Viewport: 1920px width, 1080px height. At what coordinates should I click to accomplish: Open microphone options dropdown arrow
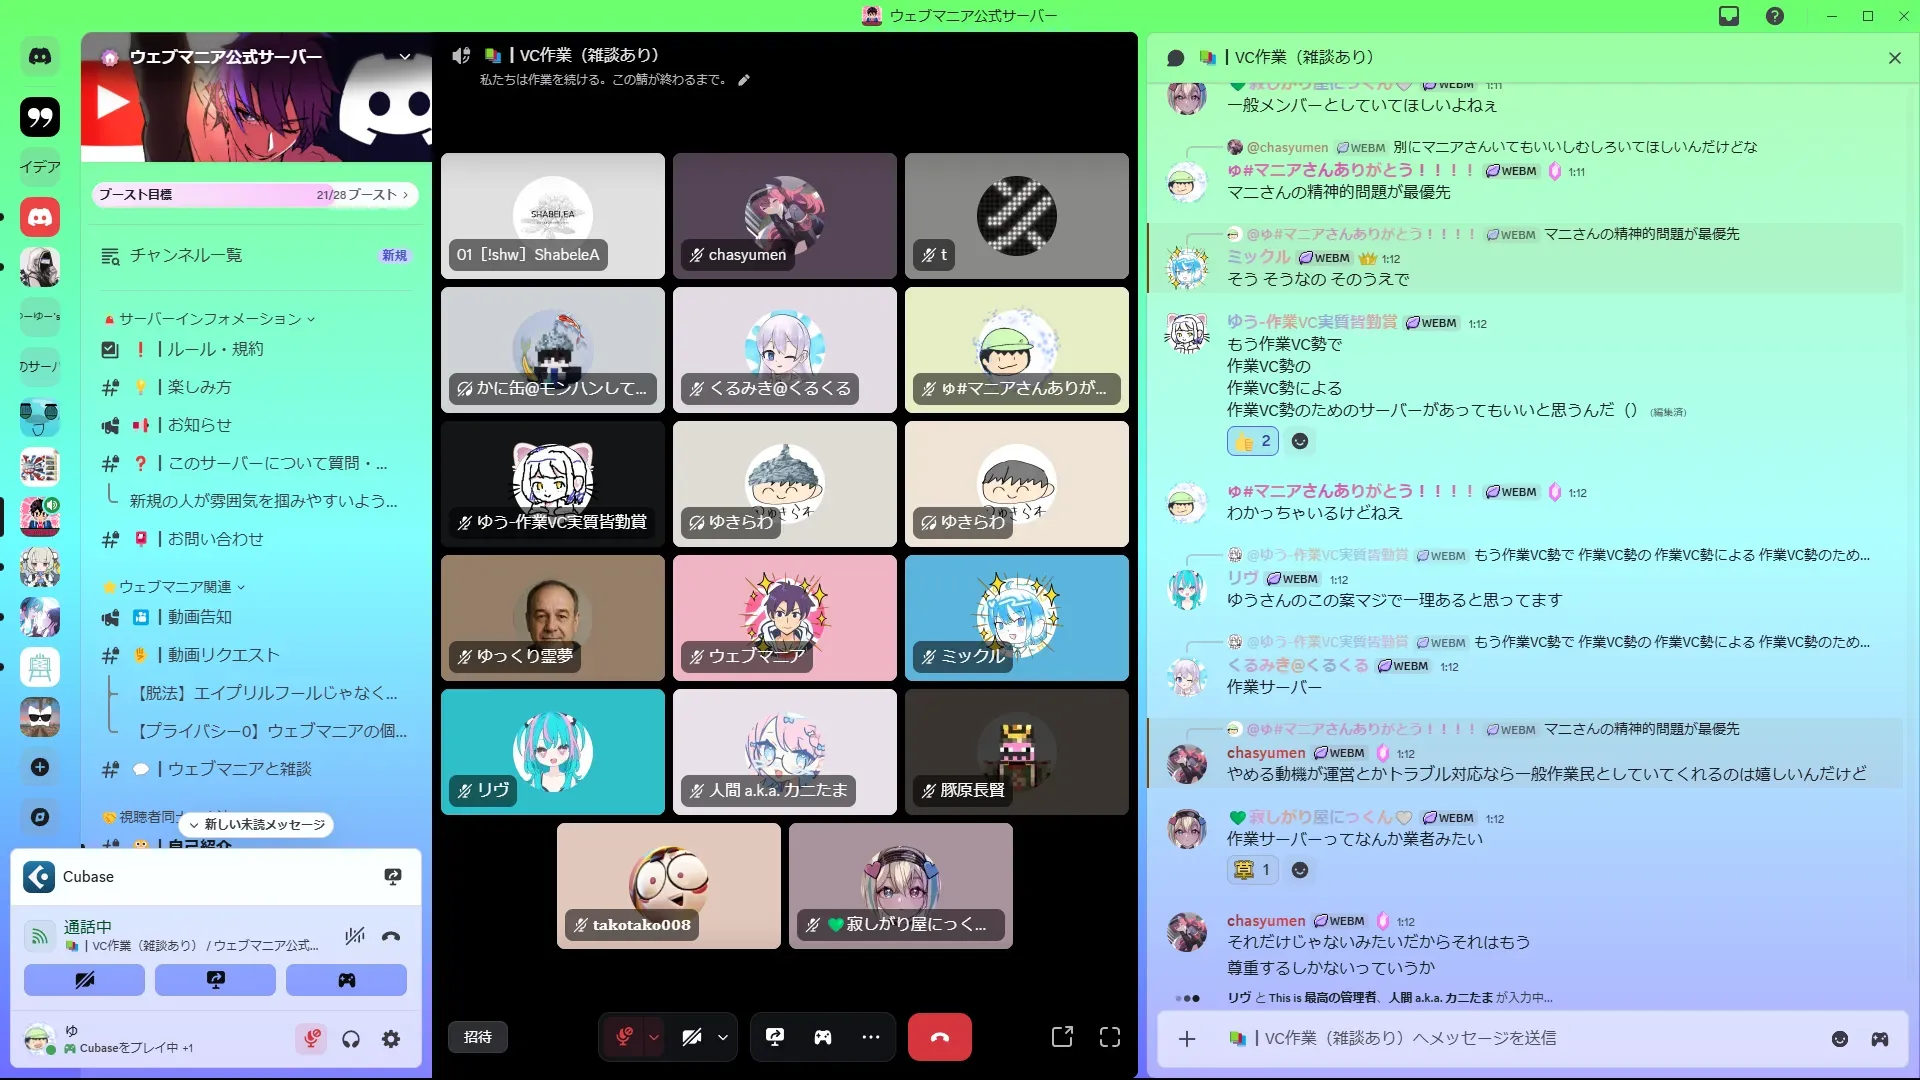654,1037
